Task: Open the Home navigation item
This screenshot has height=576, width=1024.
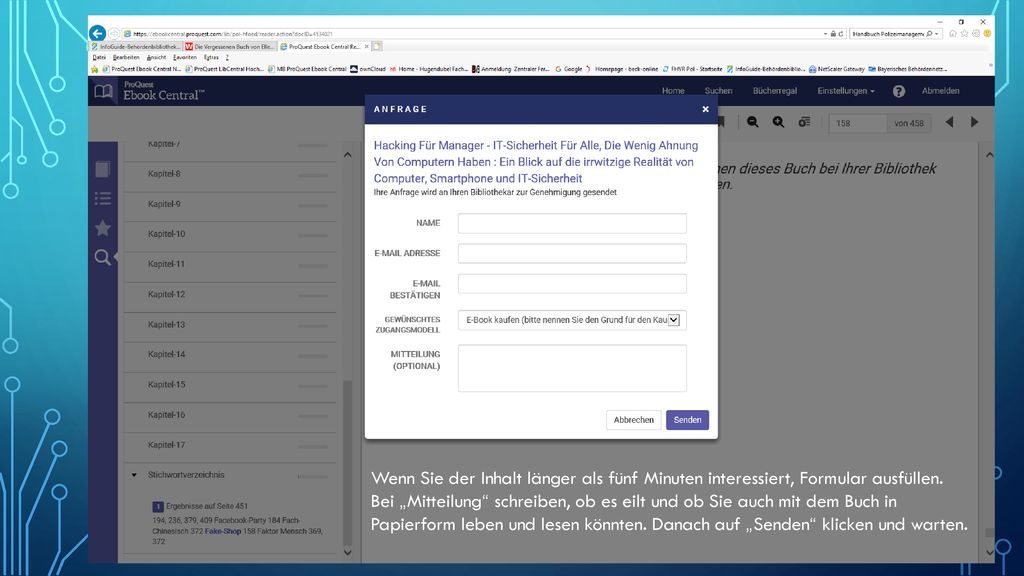Action: tap(673, 91)
